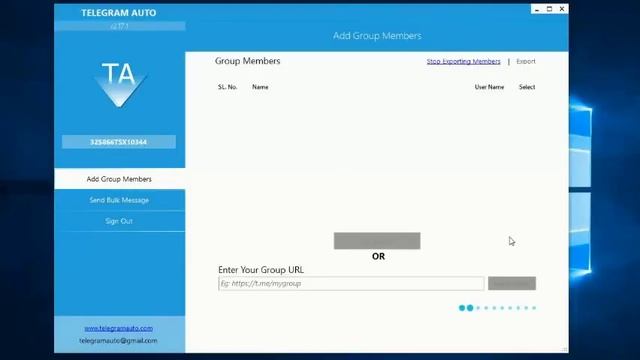The image size is (640, 360).
Task: Click the Export link
Action: pyautogui.click(x=526, y=61)
